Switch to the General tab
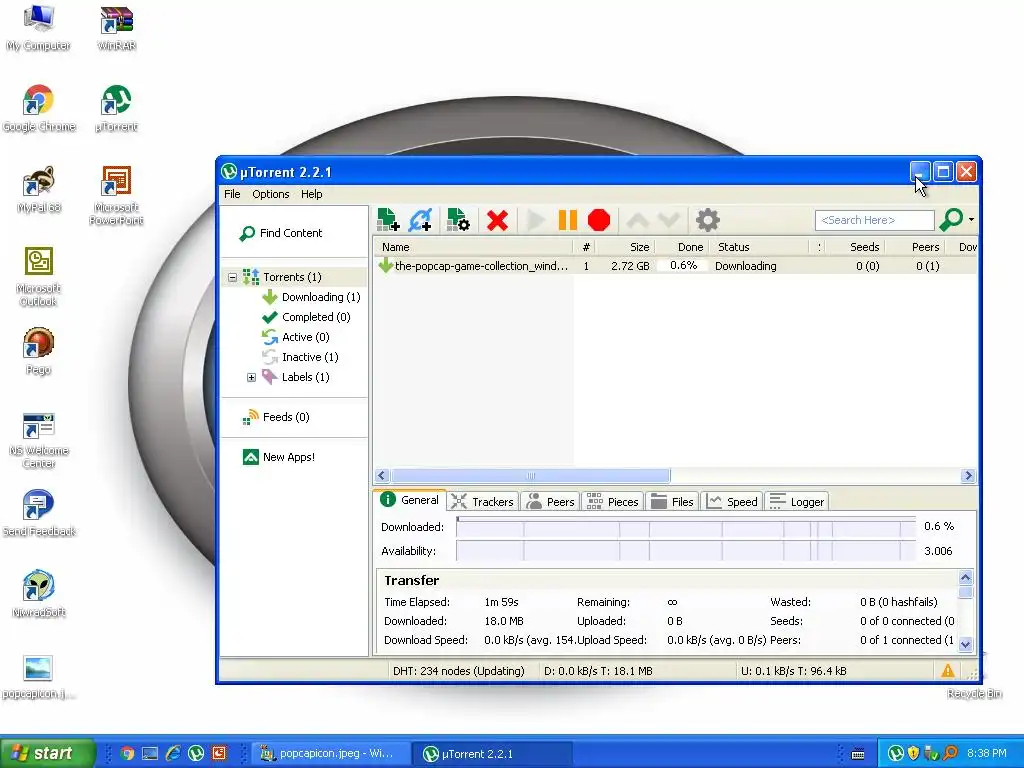The image size is (1024, 768). (x=411, y=500)
